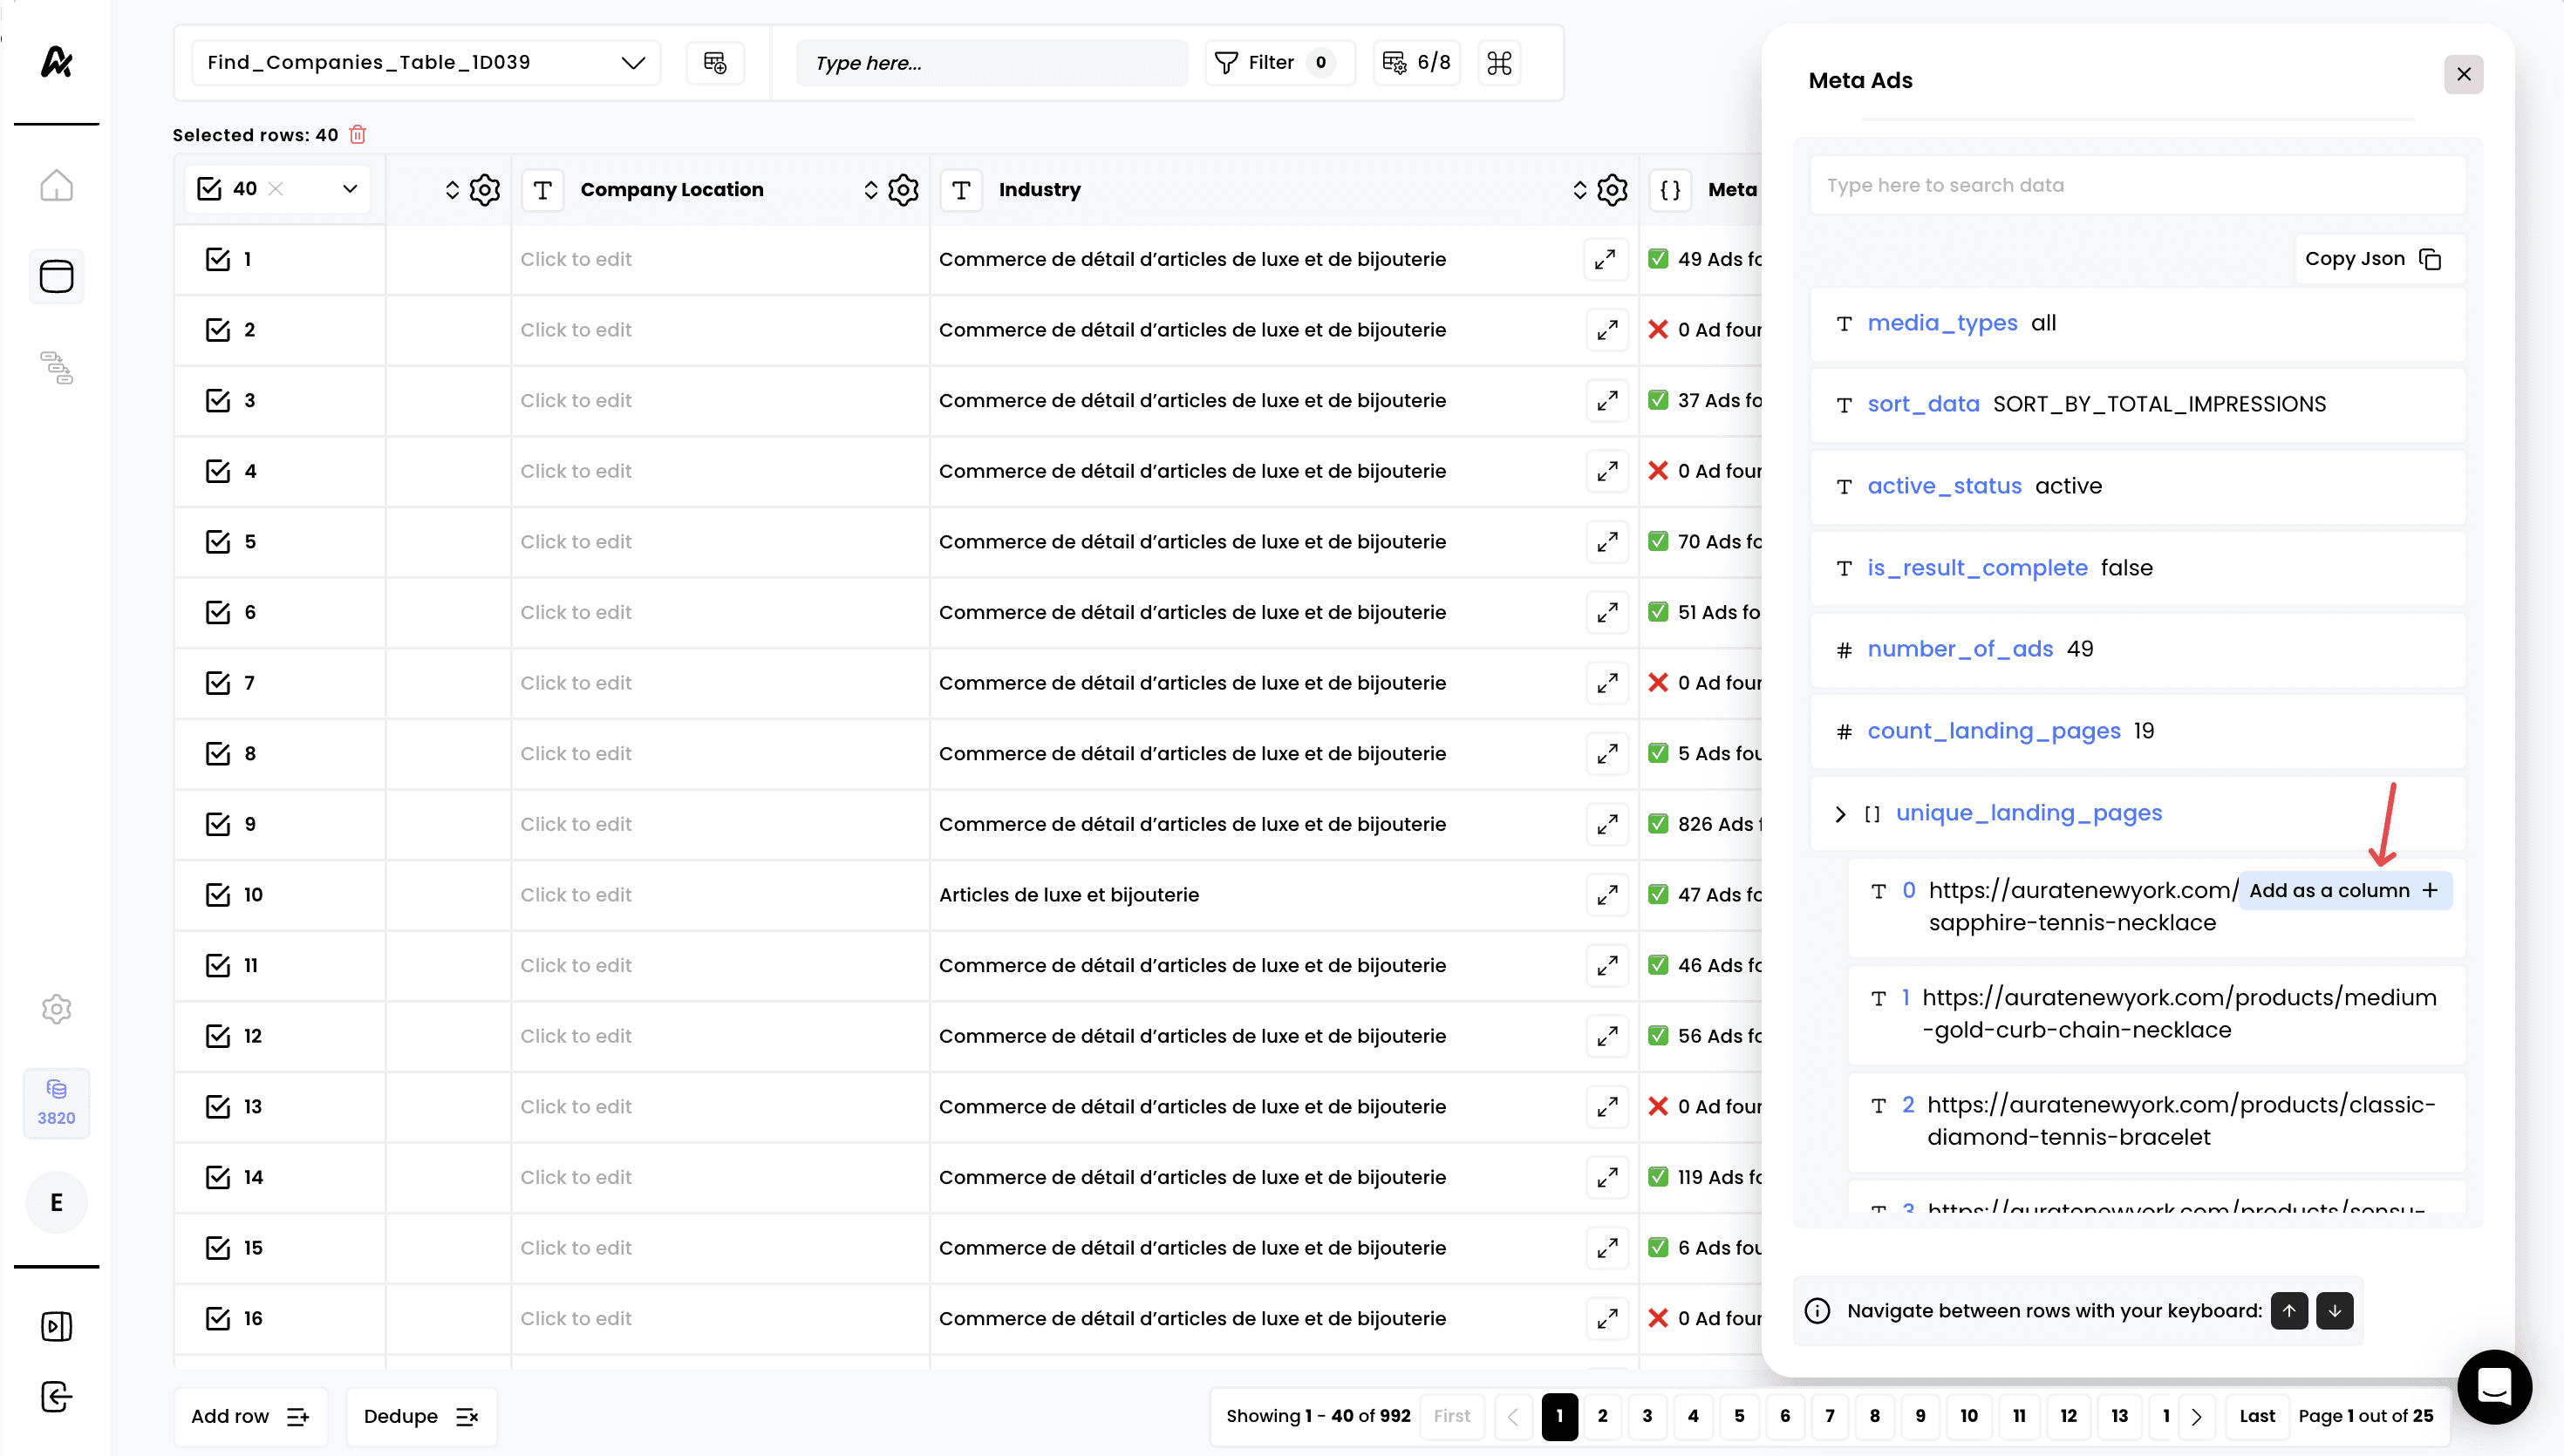Open the chat support bubble
Viewport: 2564px width, 1456px height.
2494,1387
